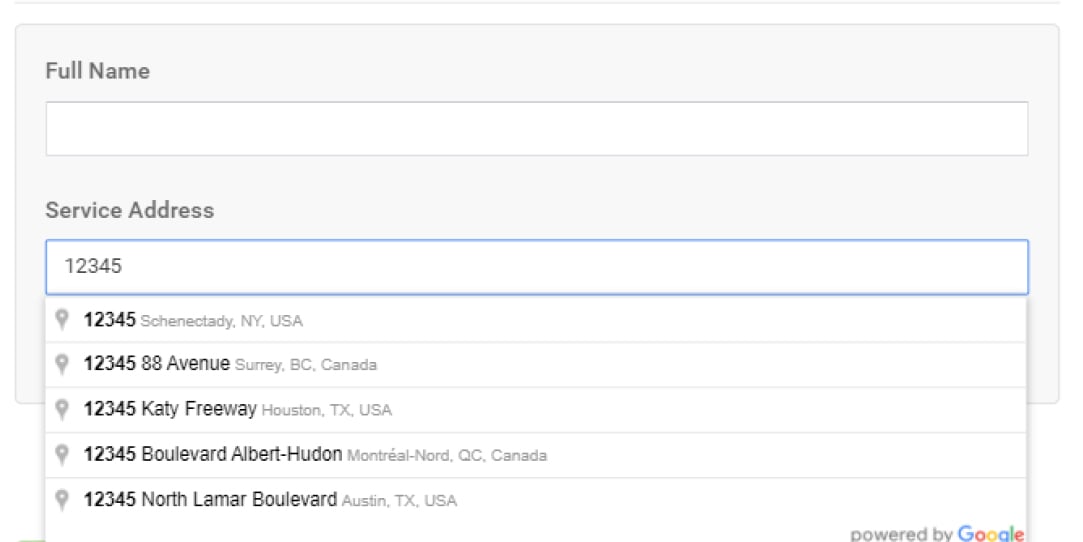
Task: Click the pin icon beside 88 Avenue
Action: coord(63,364)
